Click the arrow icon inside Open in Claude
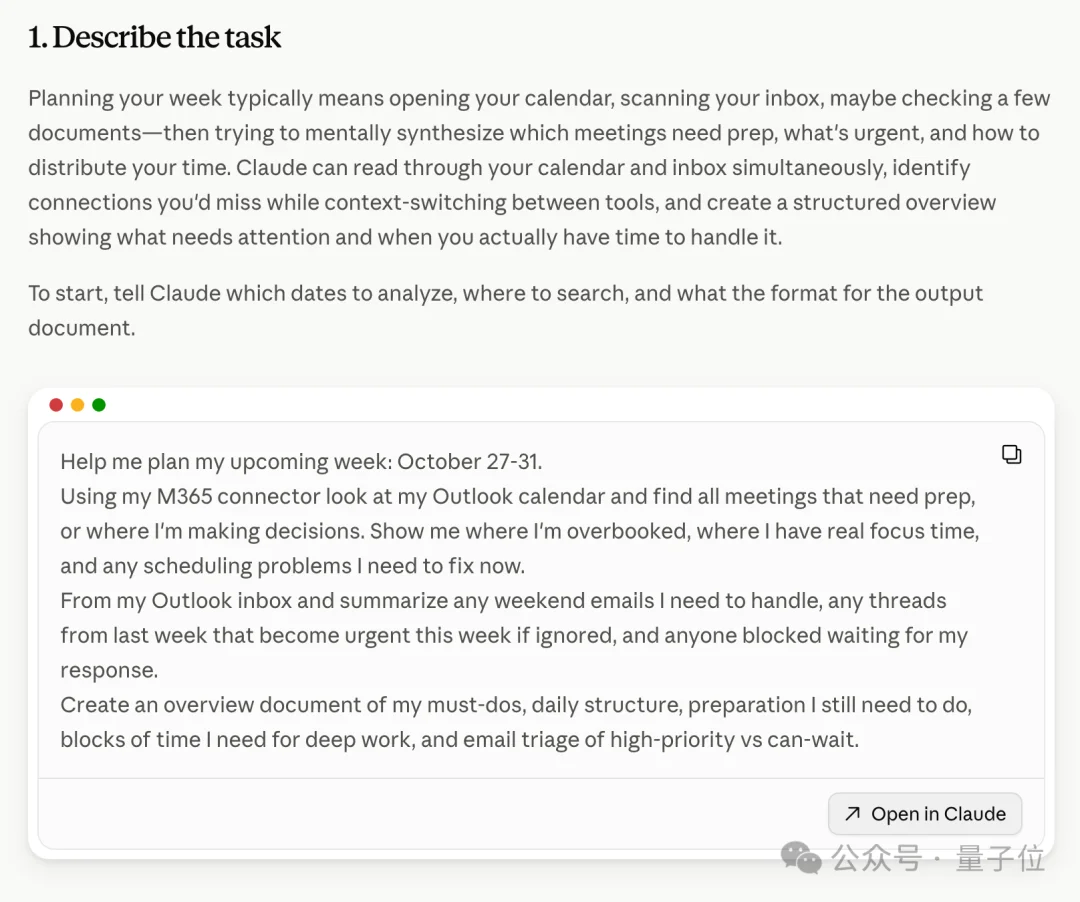 pyautogui.click(x=853, y=814)
